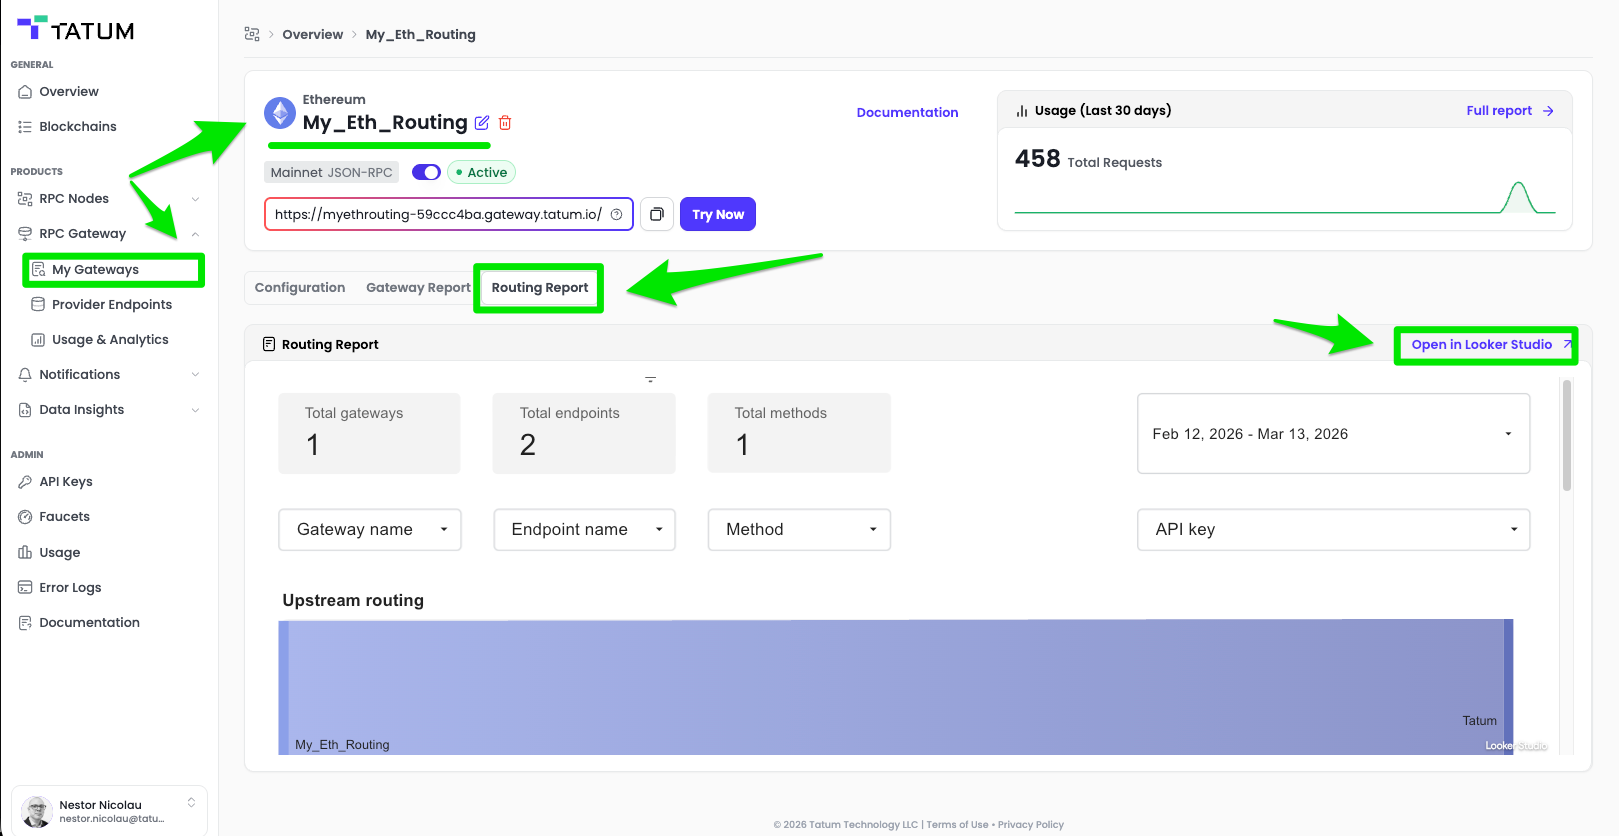This screenshot has width=1619, height=836.
Task: Click the Try Now button
Action: pos(718,215)
